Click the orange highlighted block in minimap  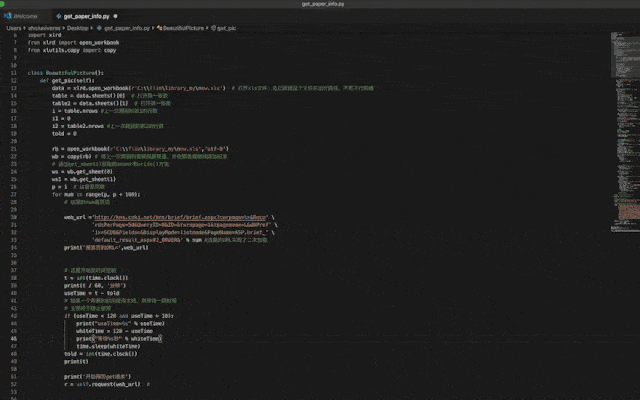point(629,212)
